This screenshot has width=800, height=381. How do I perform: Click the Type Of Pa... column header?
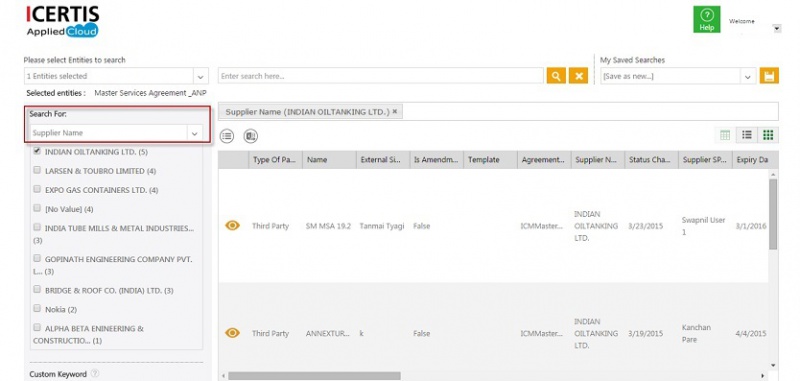click(276, 160)
